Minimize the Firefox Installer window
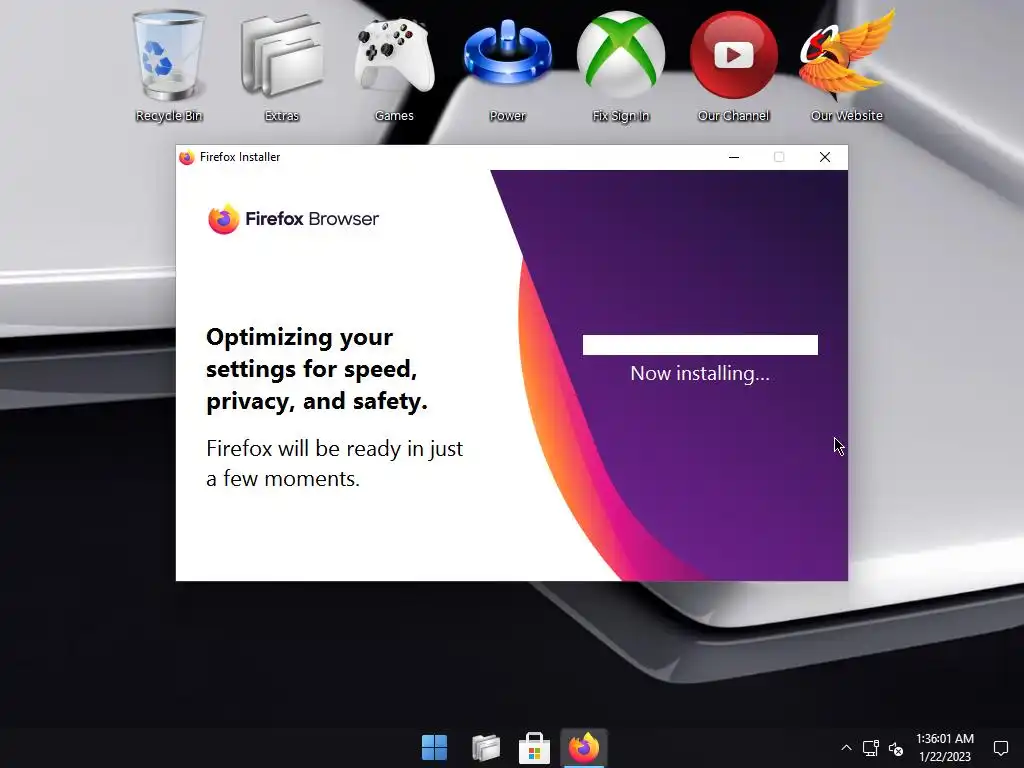Viewport: 1024px width, 768px height. pos(734,157)
